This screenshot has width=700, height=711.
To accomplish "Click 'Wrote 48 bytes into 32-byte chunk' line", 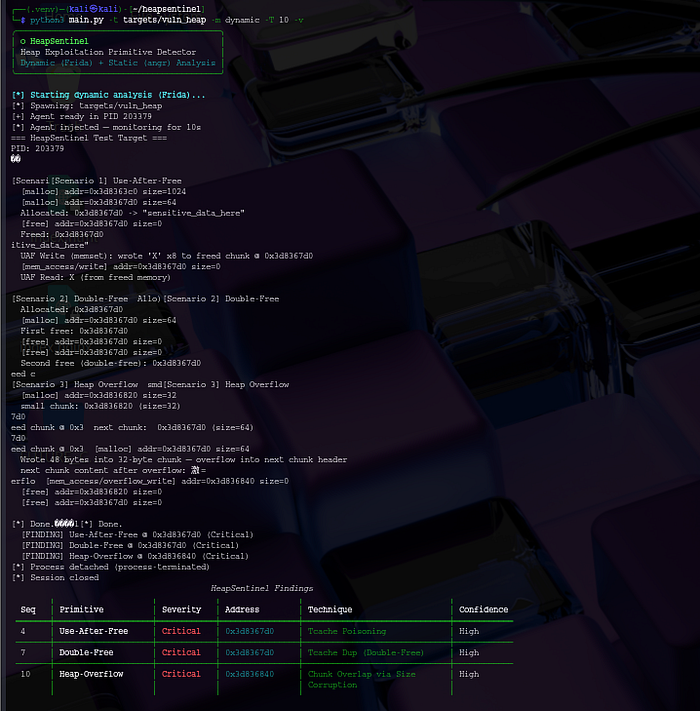I will click(x=184, y=460).
